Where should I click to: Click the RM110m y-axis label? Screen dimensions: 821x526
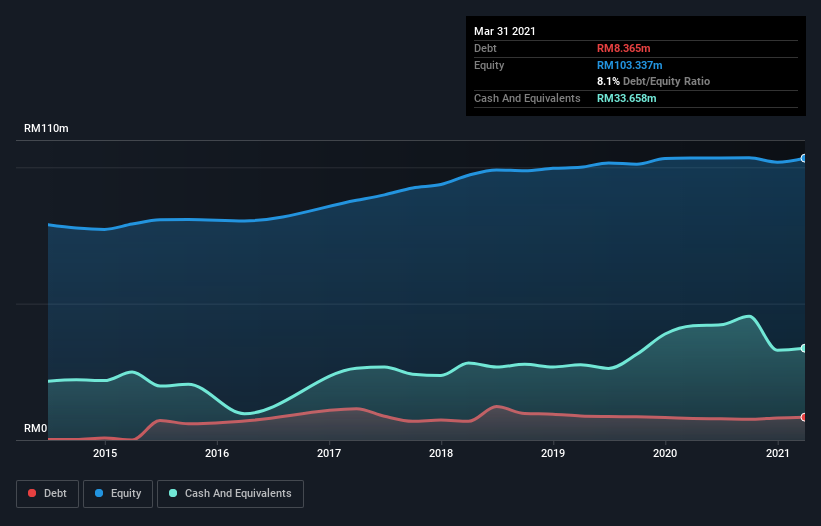(x=46, y=128)
